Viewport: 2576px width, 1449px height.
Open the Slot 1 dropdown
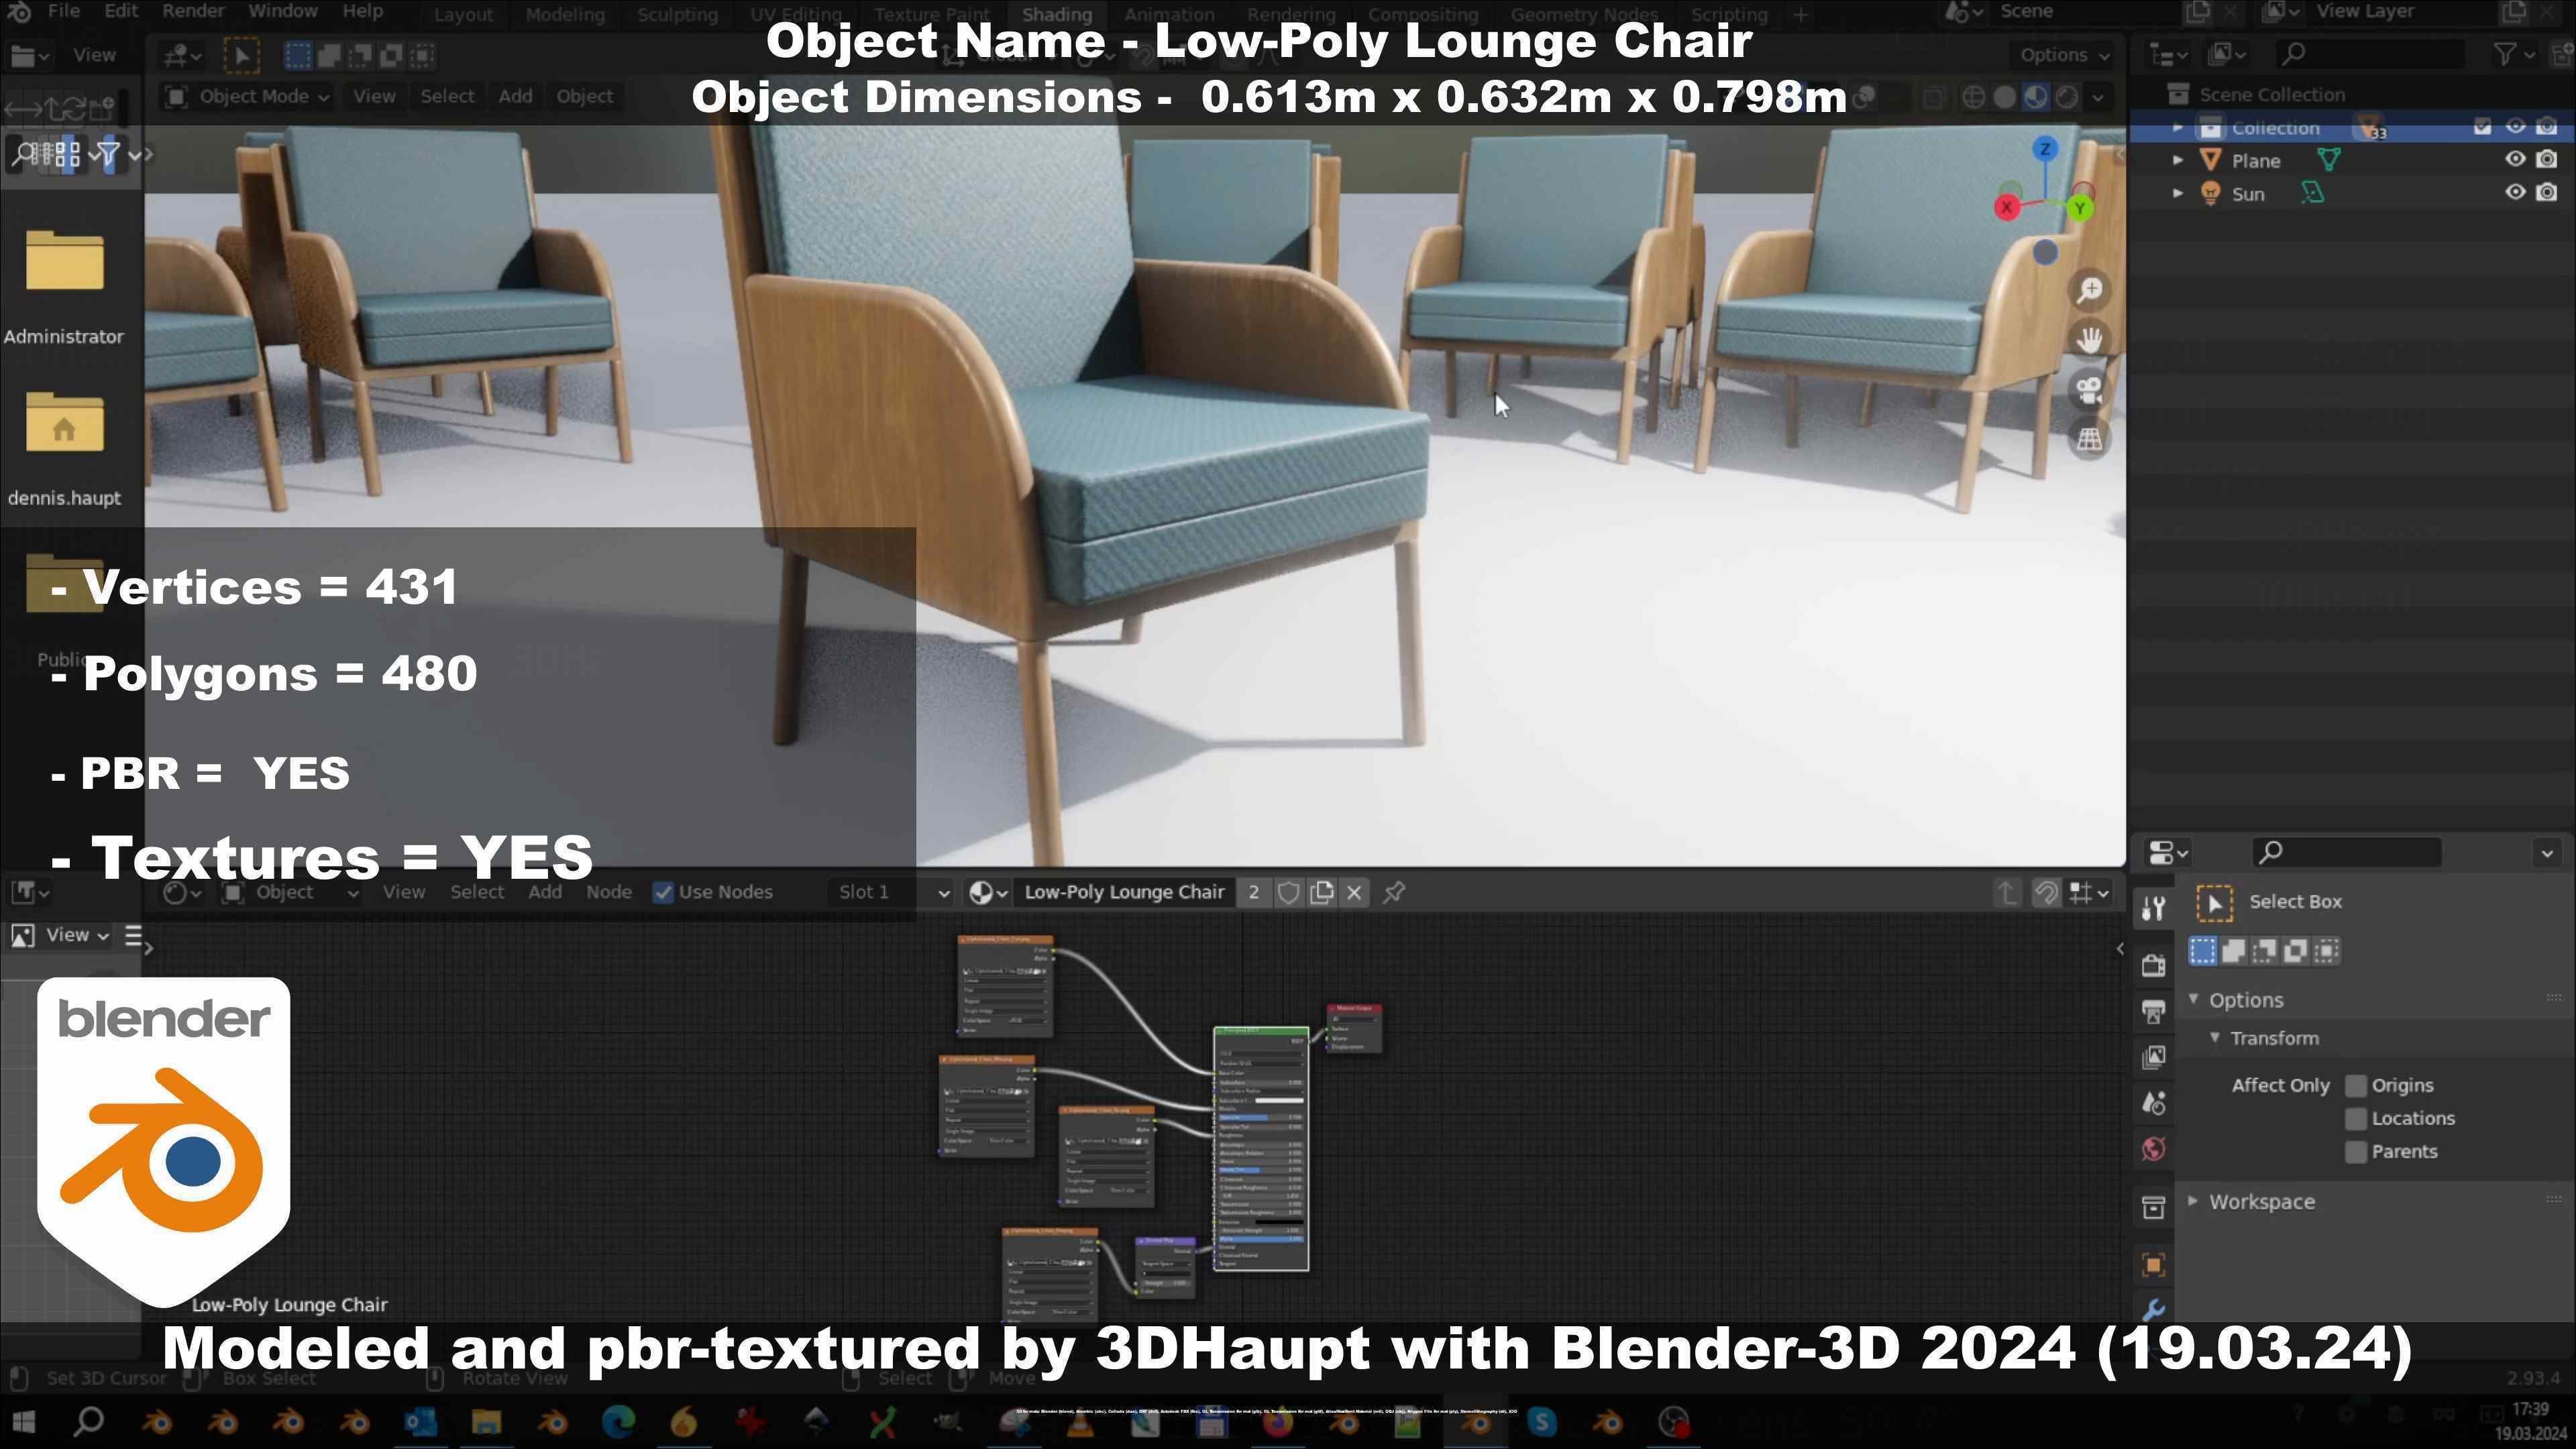(892, 892)
